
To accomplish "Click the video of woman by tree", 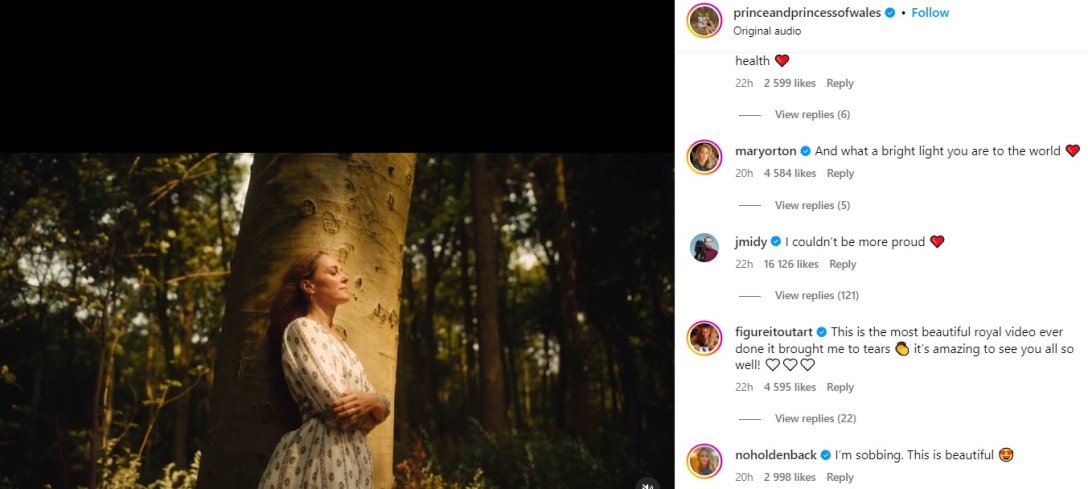I will click(337, 320).
